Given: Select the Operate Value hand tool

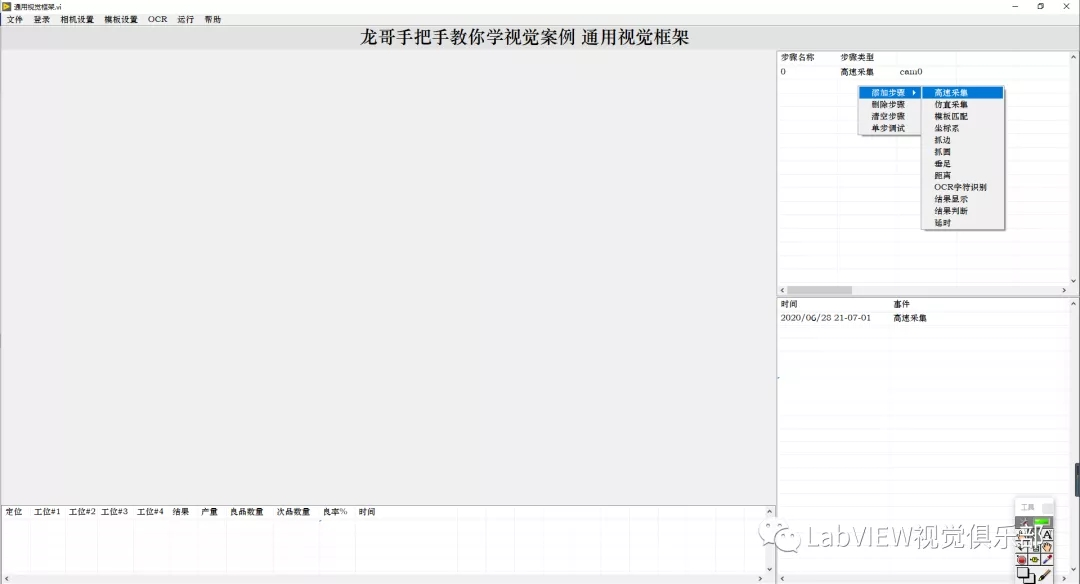Looking at the screenshot, I should 1022,534.
